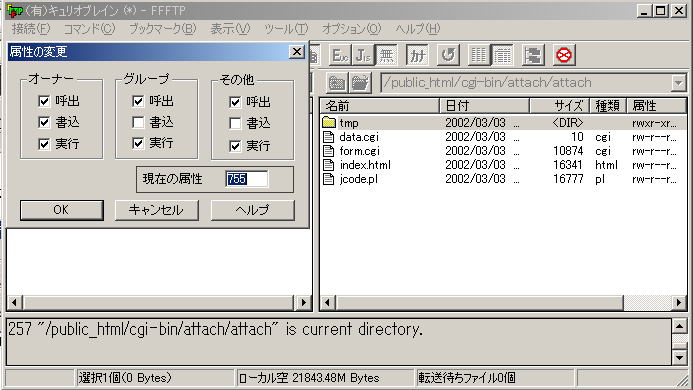Click local list scroll right arrow
This screenshot has width=693, height=390.
pyautogui.click(x=304, y=303)
